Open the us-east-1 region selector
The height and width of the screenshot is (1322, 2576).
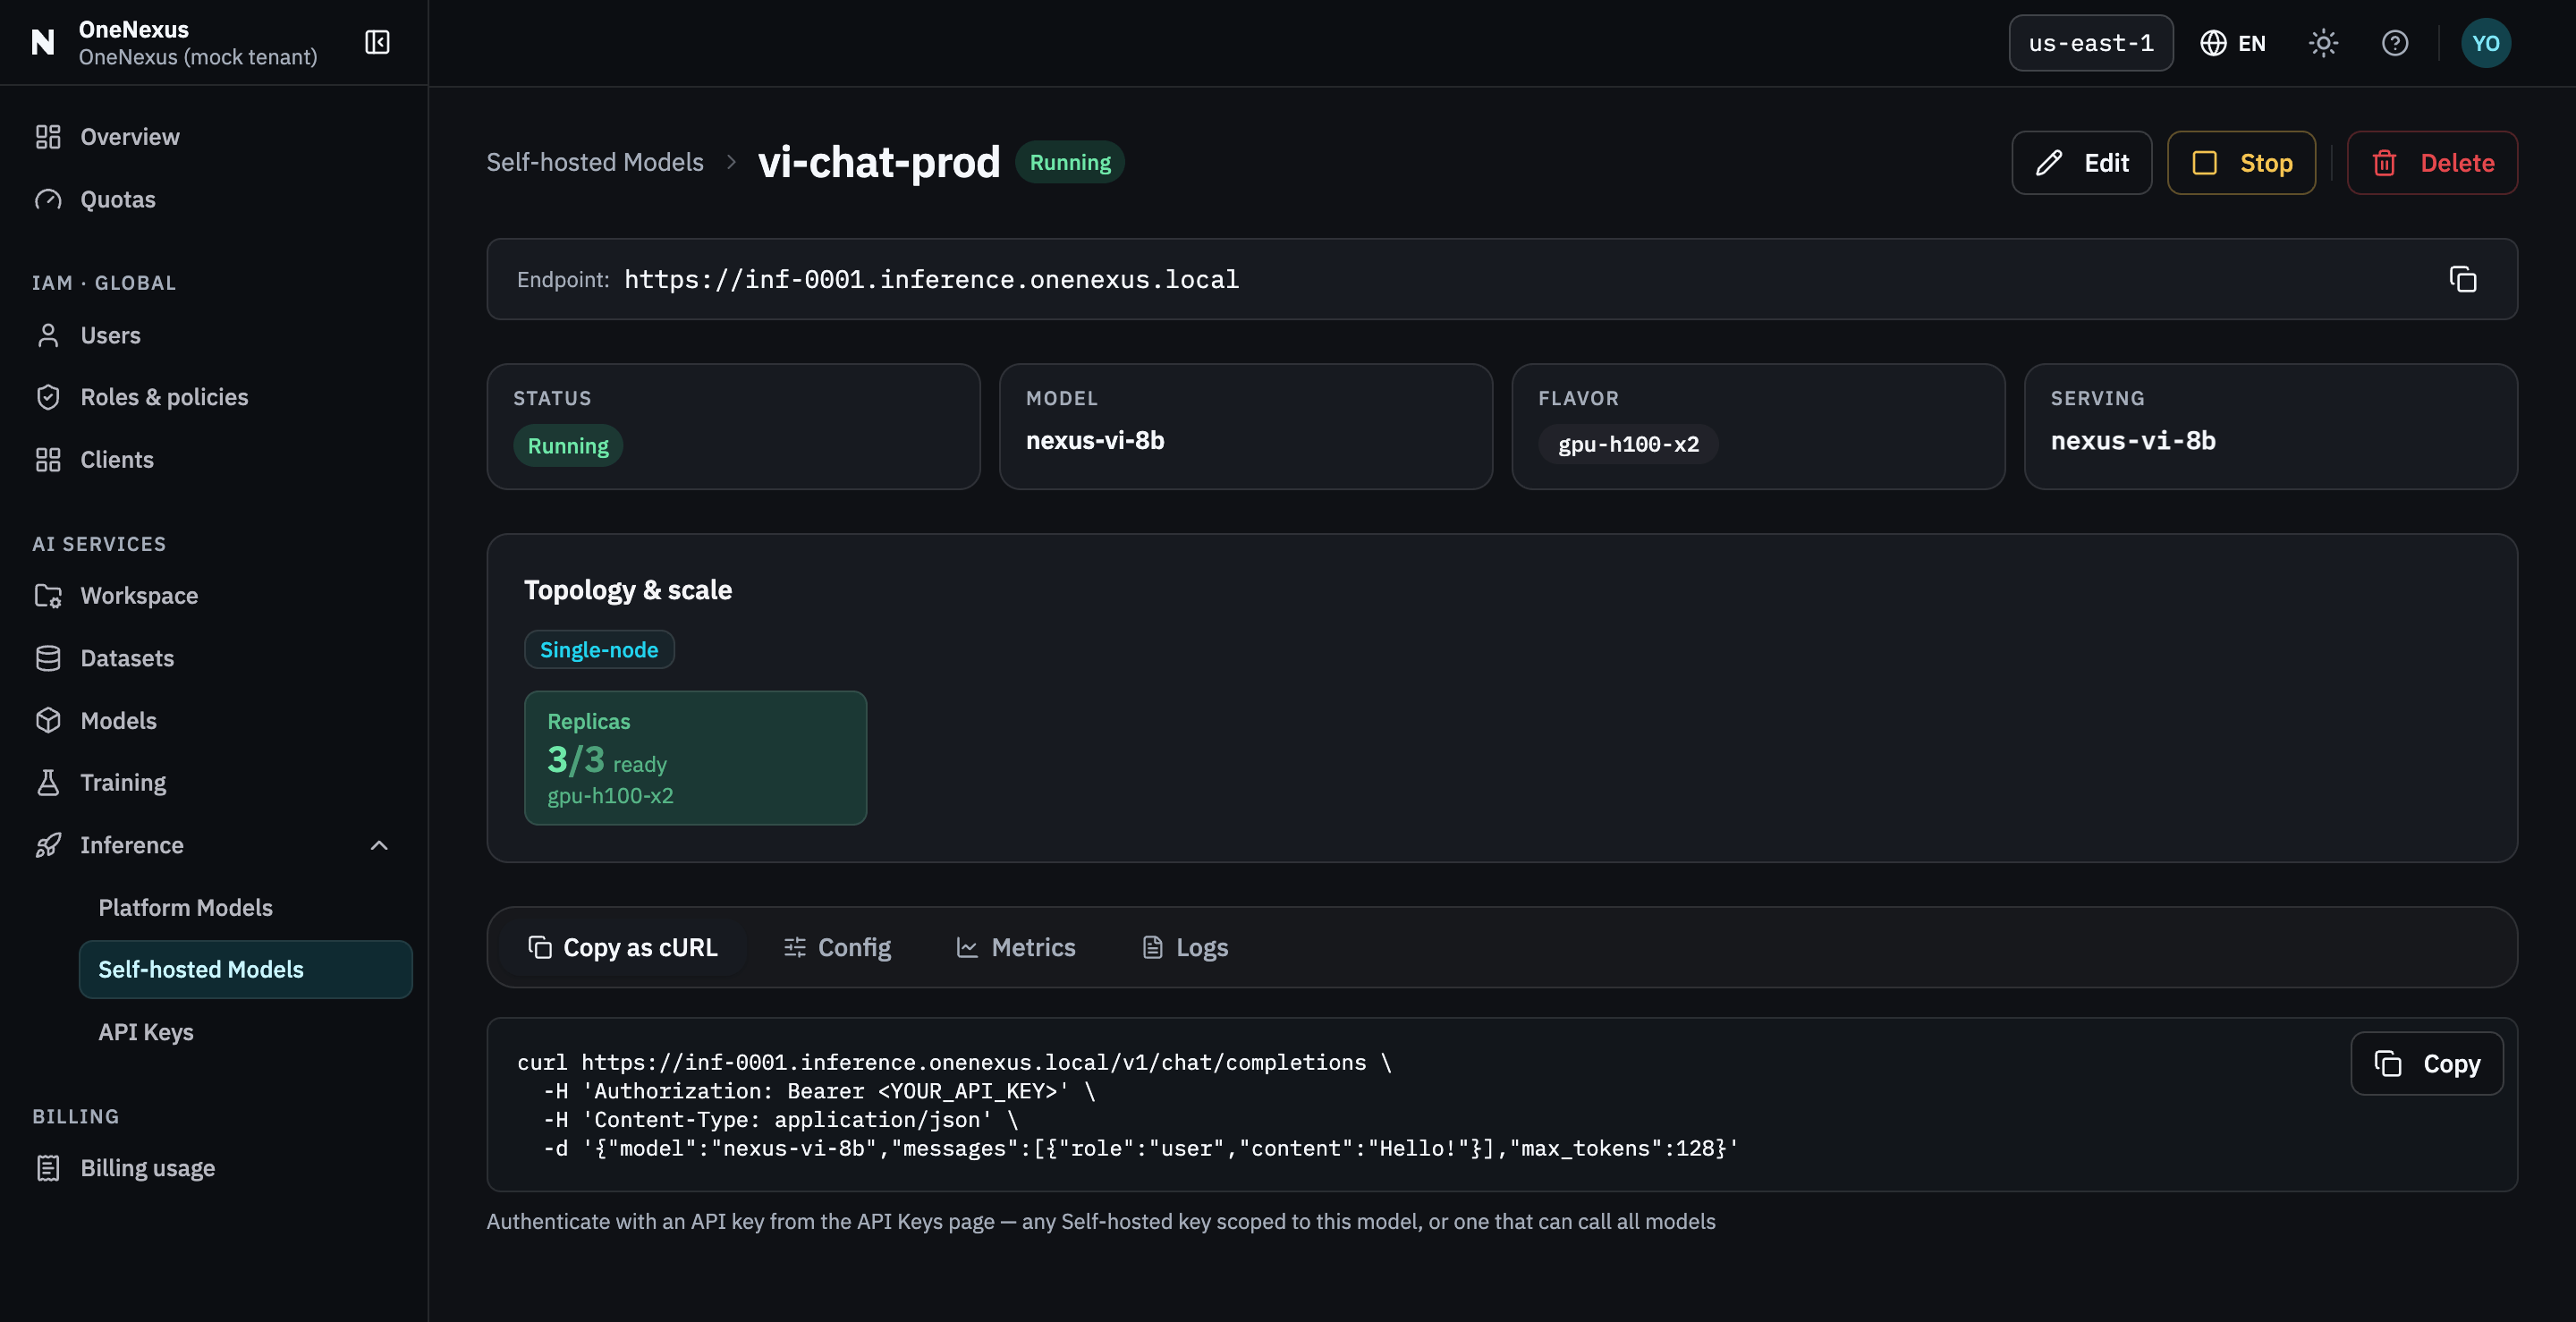coord(2091,43)
